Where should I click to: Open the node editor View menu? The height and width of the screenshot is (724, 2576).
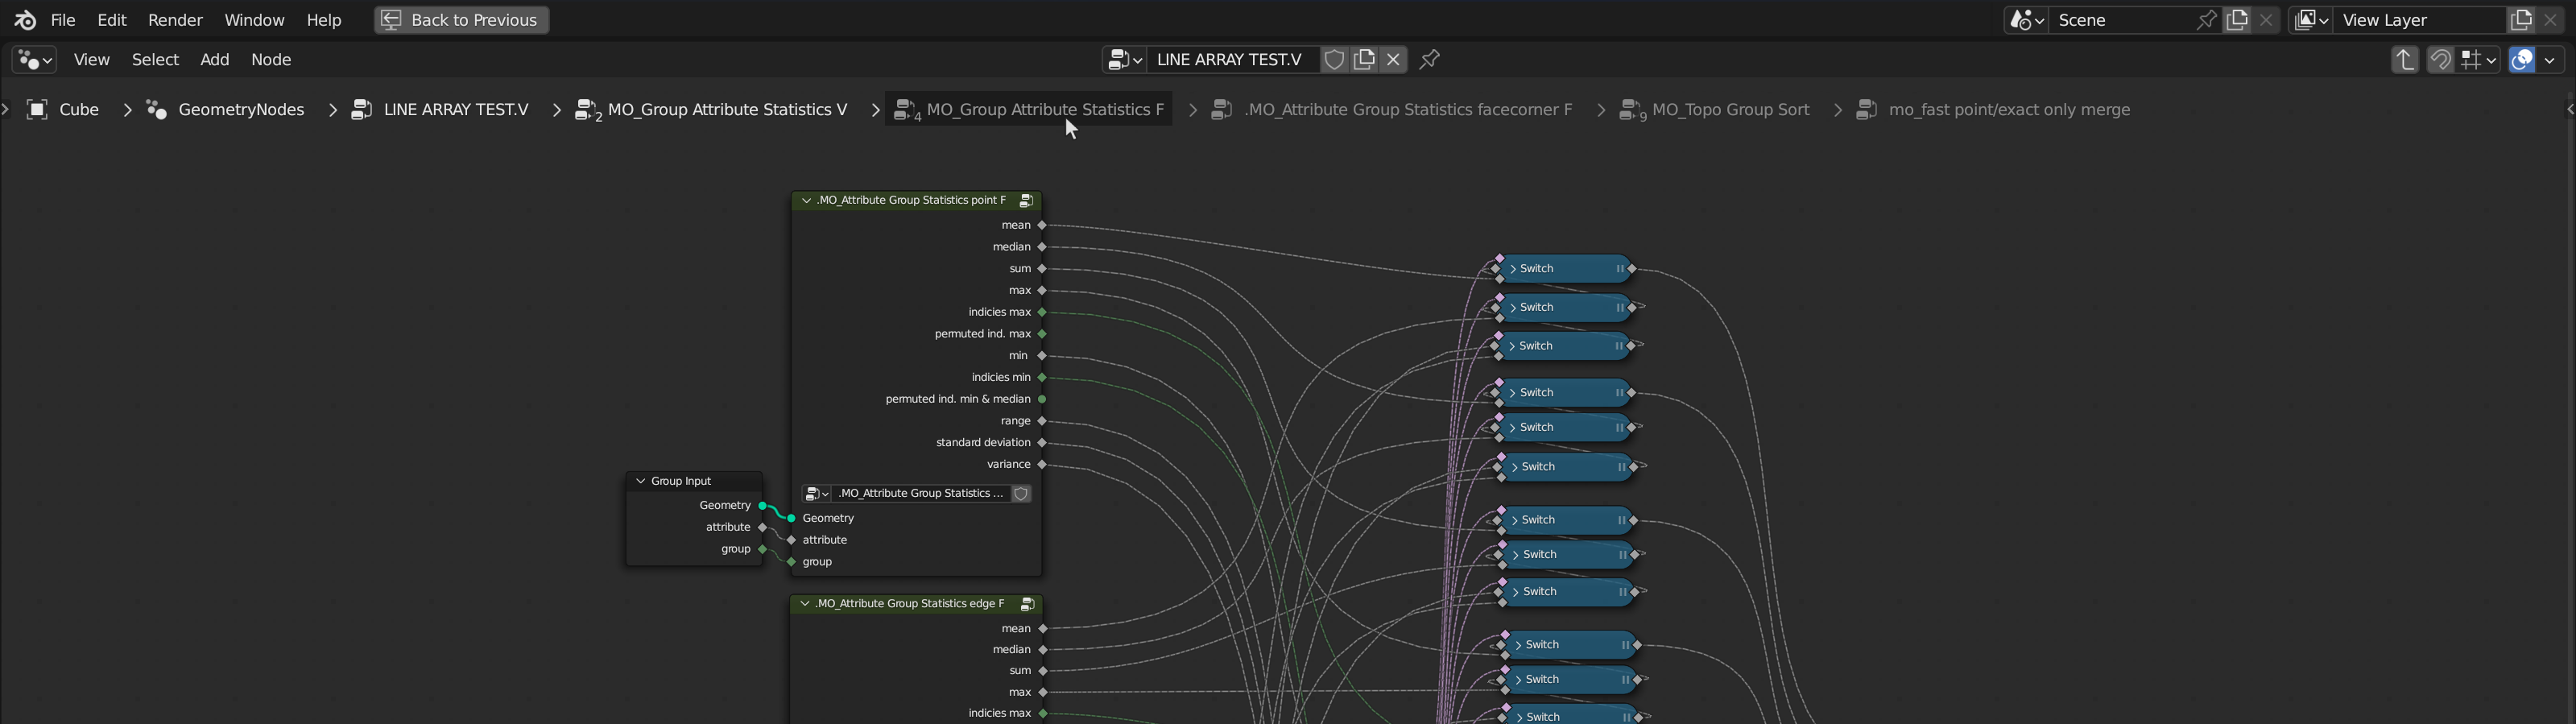pos(92,60)
